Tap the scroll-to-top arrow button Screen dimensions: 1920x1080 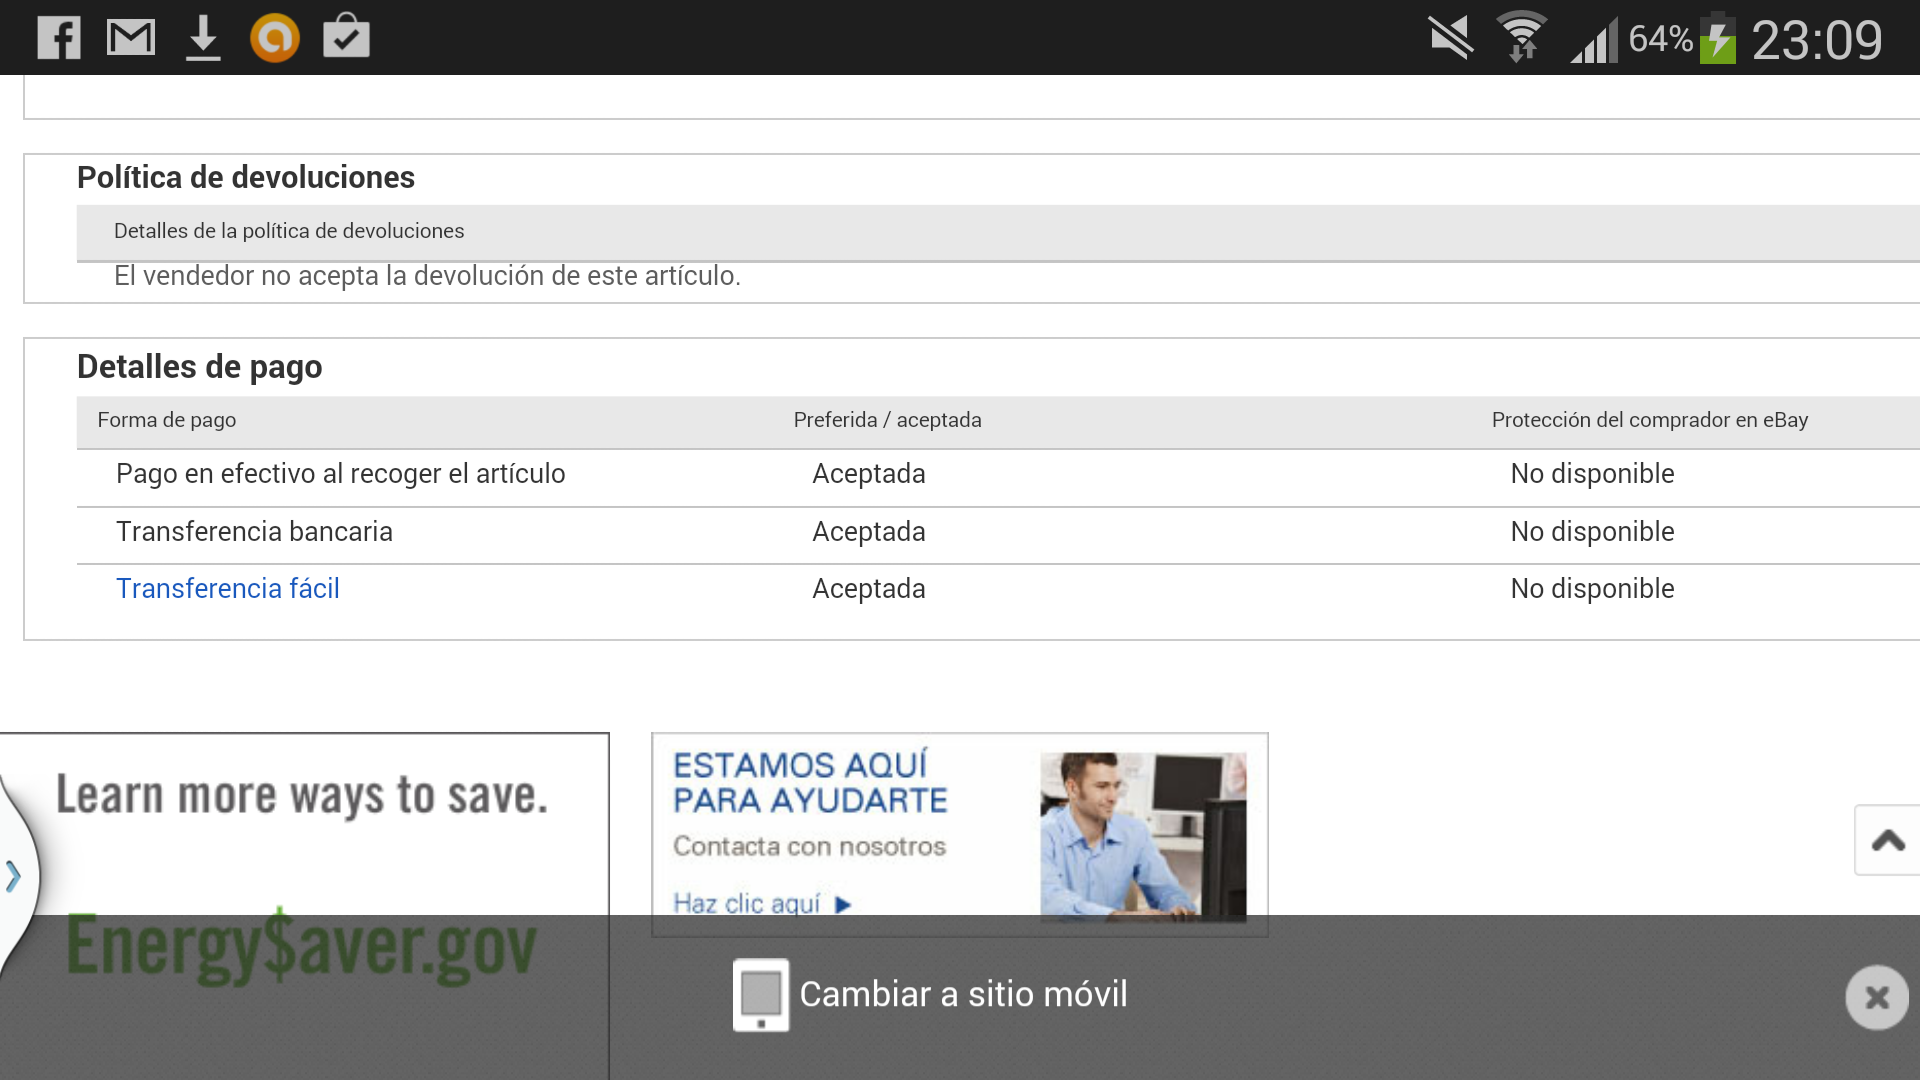pyautogui.click(x=1887, y=840)
